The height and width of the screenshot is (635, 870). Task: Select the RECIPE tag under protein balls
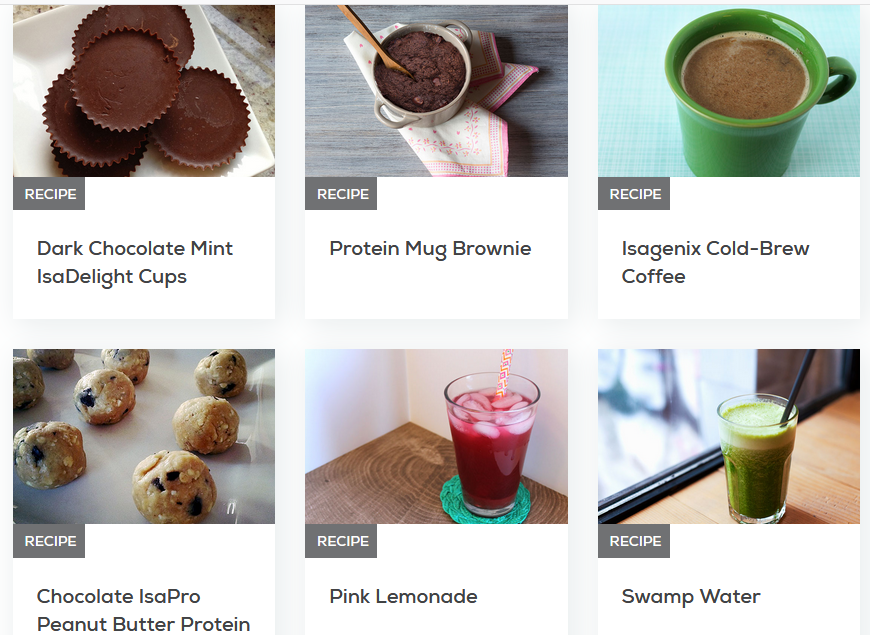click(x=49, y=541)
